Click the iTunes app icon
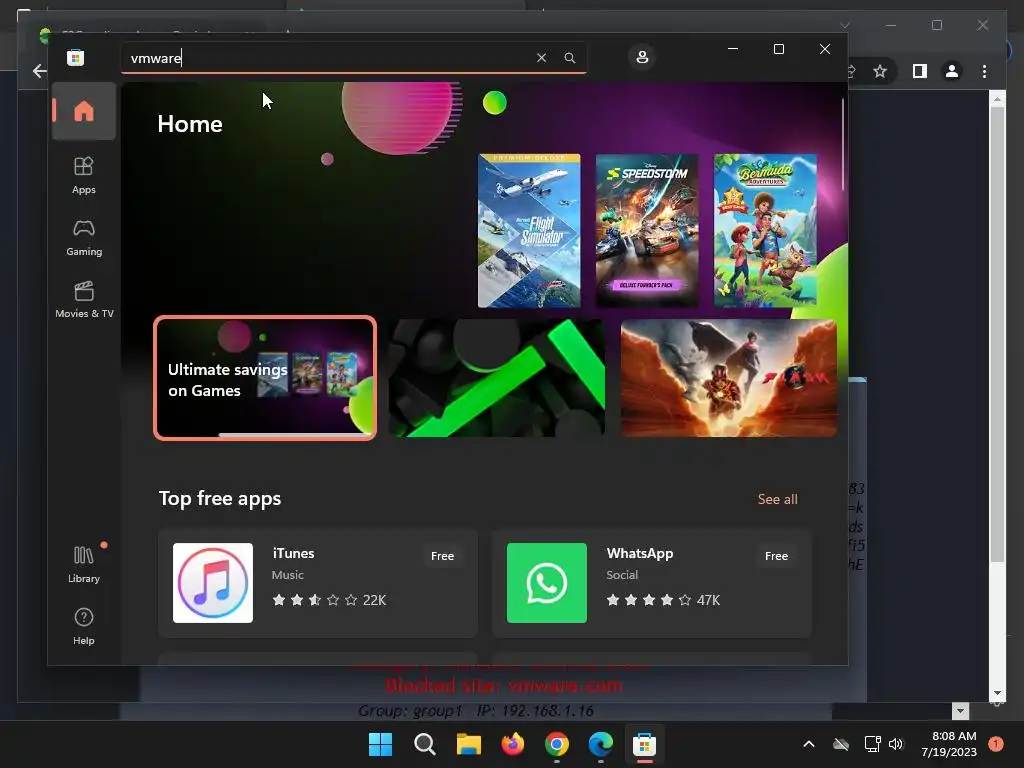Image resolution: width=1024 pixels, height=768 pixels. [x=213, y=583]
